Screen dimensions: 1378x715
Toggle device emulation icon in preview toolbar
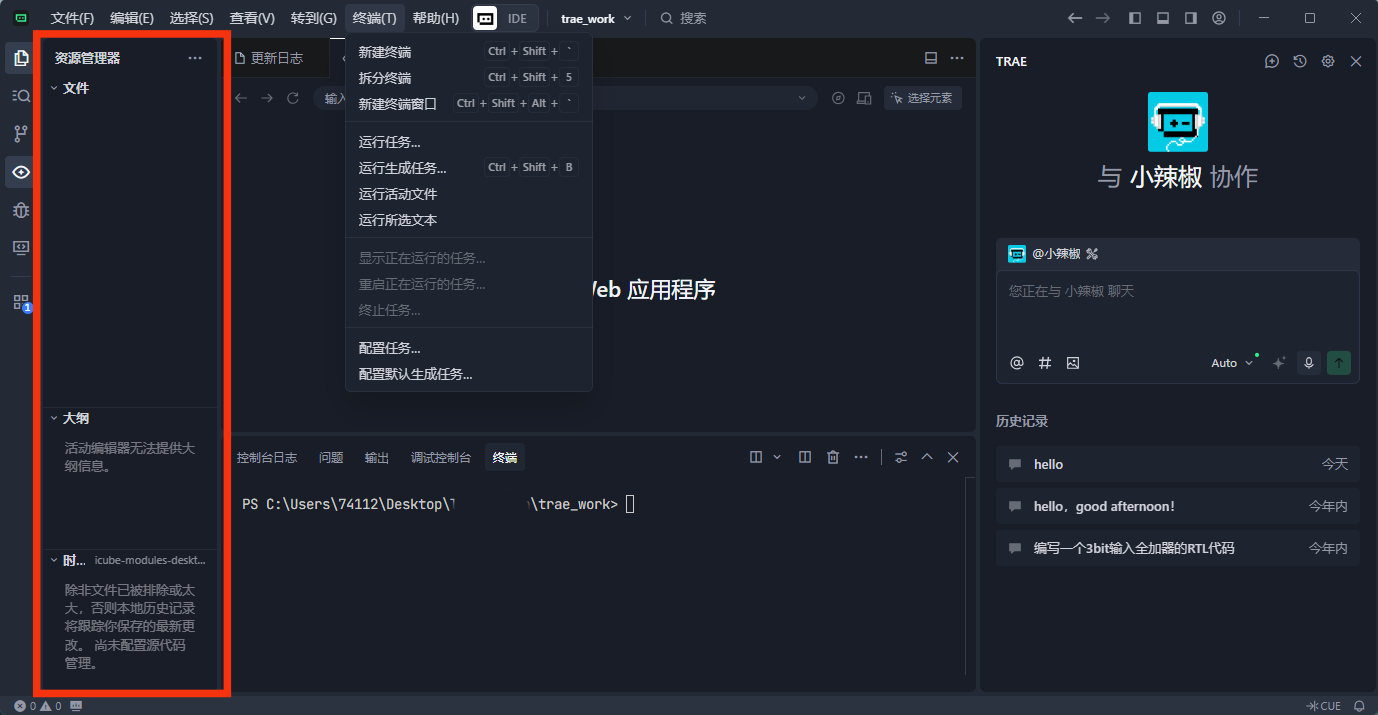pyautogui.click(x=866, y=98)
